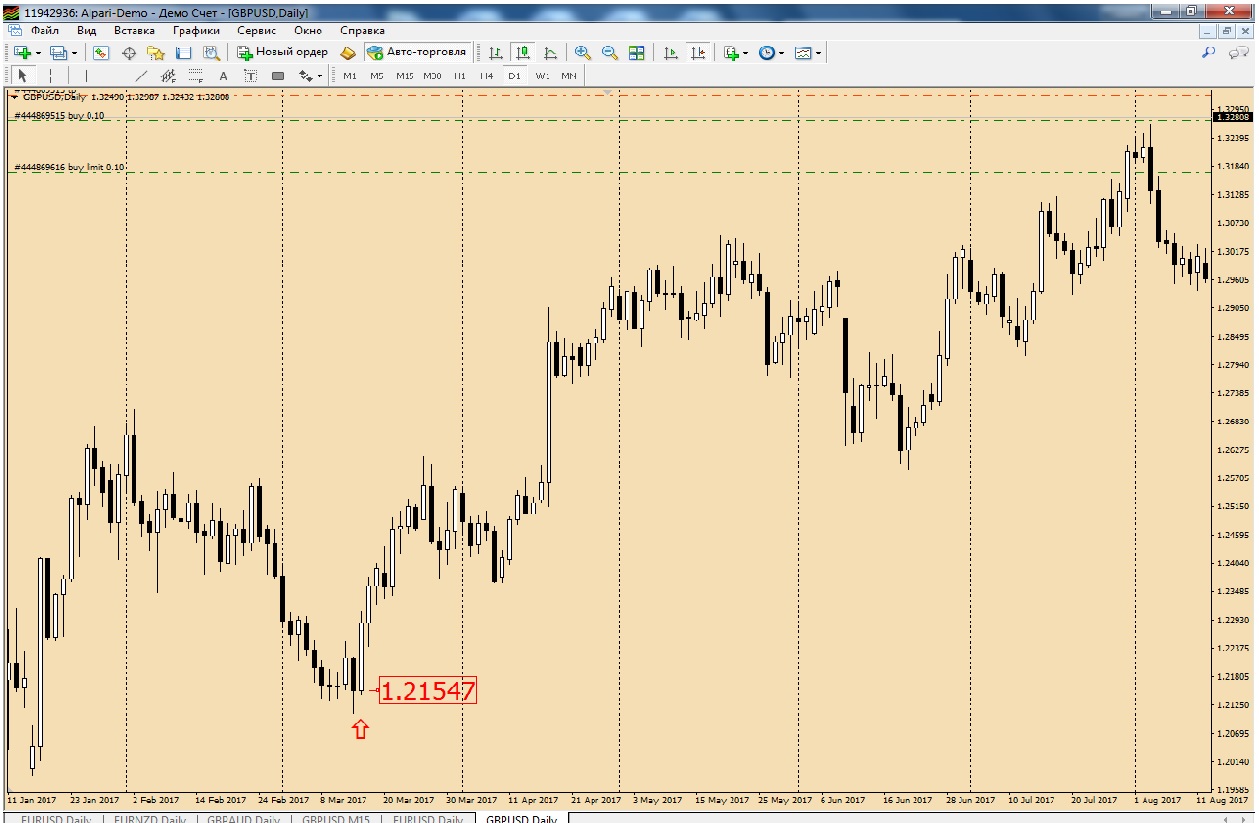Switch to the GBPAUD Daily chart tab
The height and width of the screenshot is (823, 1259).
(243, 819)
